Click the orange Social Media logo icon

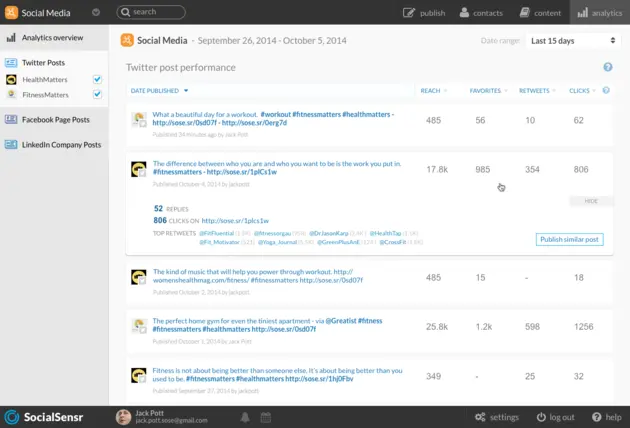pos(11,12)
